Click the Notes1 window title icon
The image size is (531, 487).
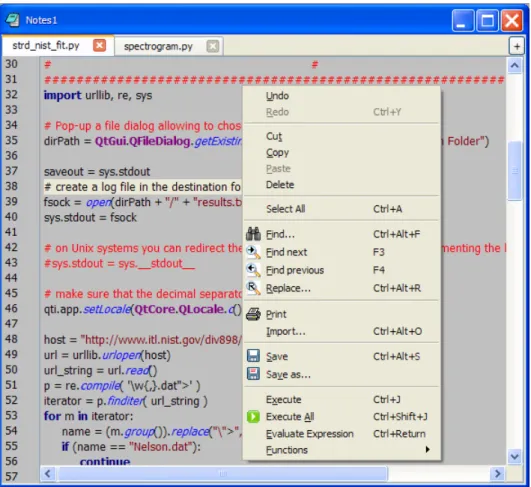(x=13, y=20)
